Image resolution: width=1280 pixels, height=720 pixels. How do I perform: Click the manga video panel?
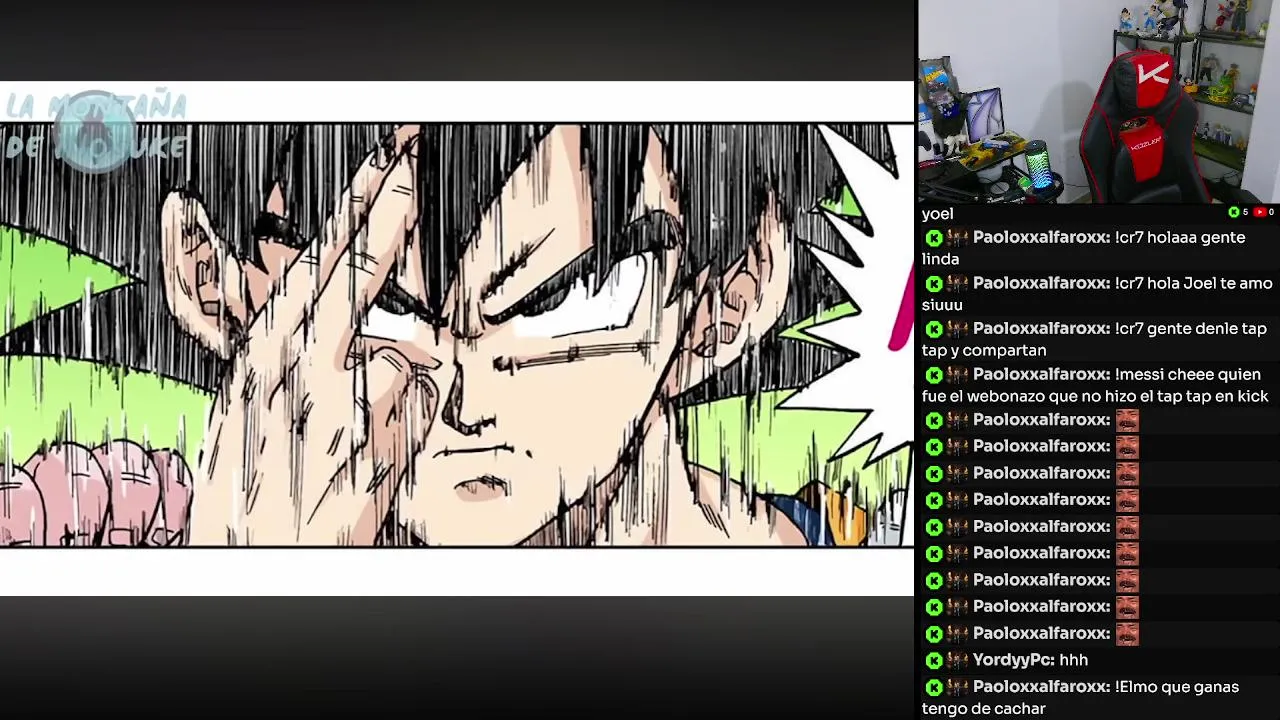pyautogui.click(x=457, y=338)
